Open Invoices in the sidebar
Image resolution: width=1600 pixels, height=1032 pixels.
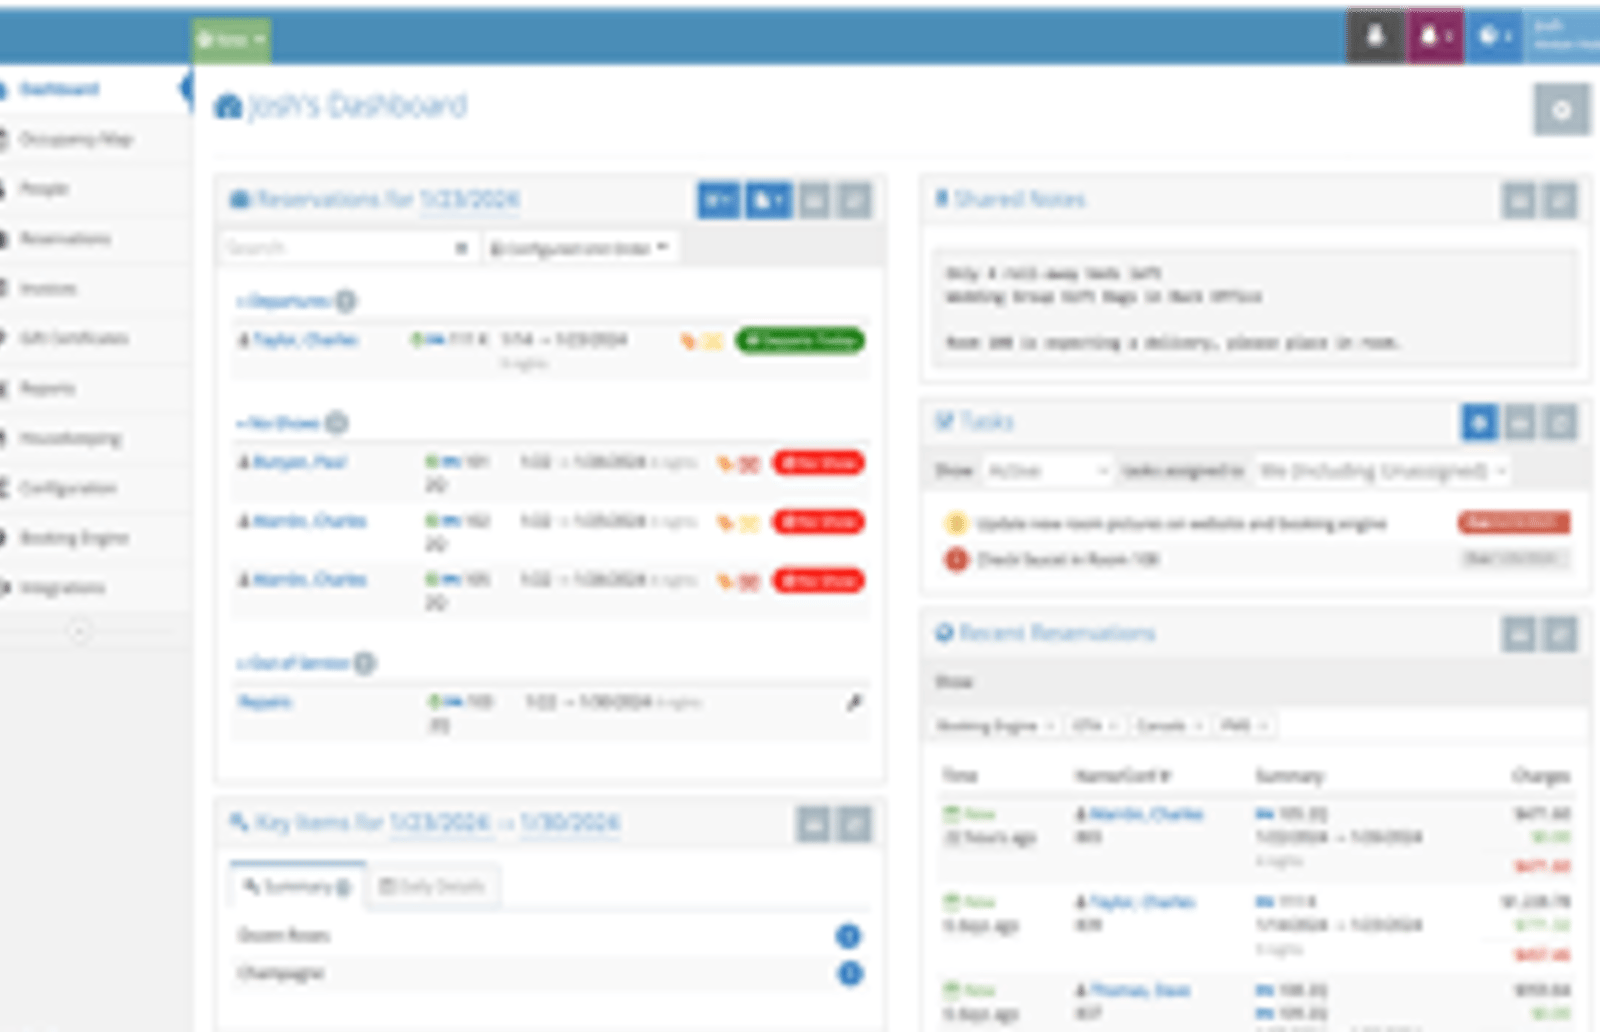point(48,289)
